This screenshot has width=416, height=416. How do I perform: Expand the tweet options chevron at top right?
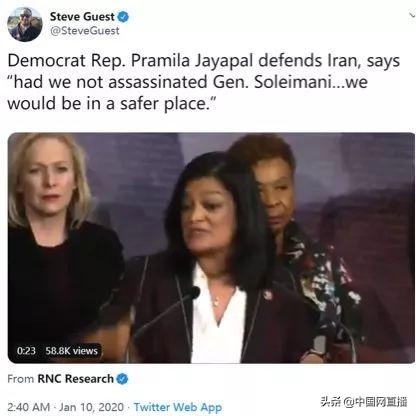412,14
